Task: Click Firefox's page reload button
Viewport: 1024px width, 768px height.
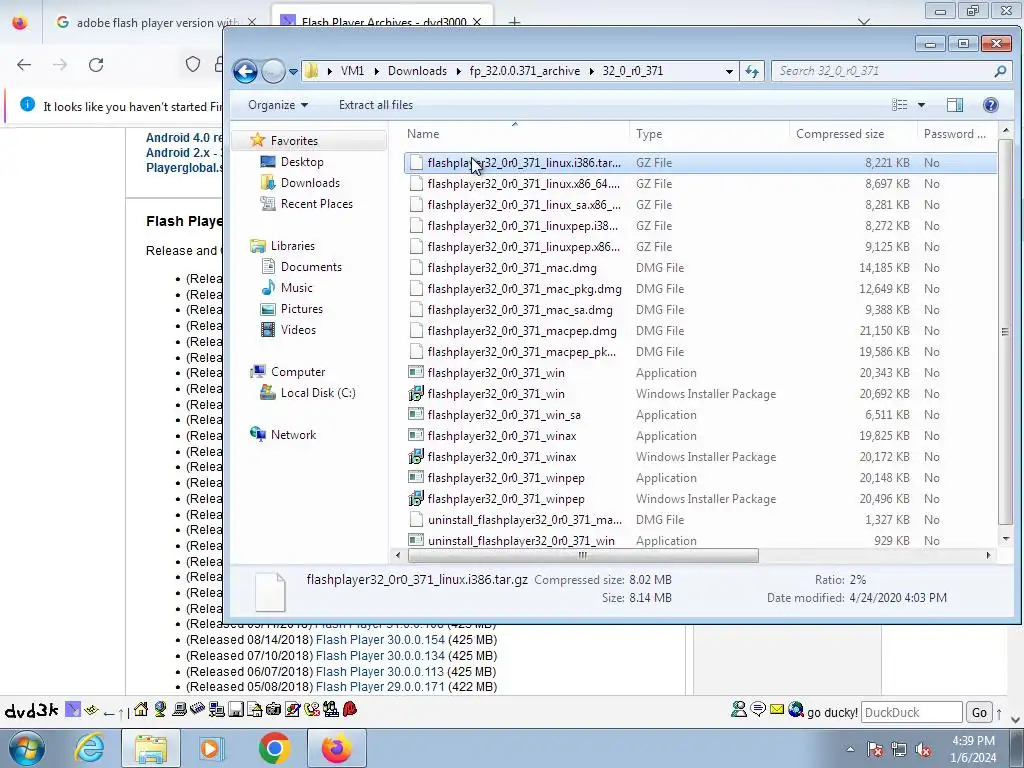Action: click(96, 65)
